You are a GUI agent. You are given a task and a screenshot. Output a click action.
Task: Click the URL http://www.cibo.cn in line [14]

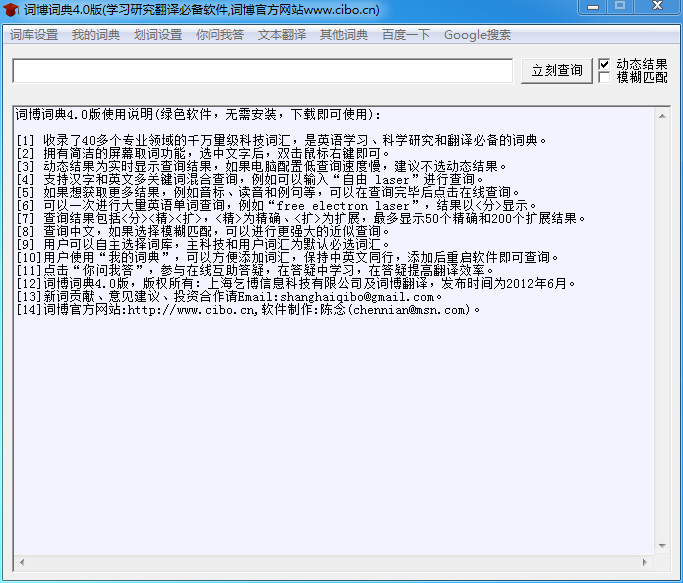190,310
